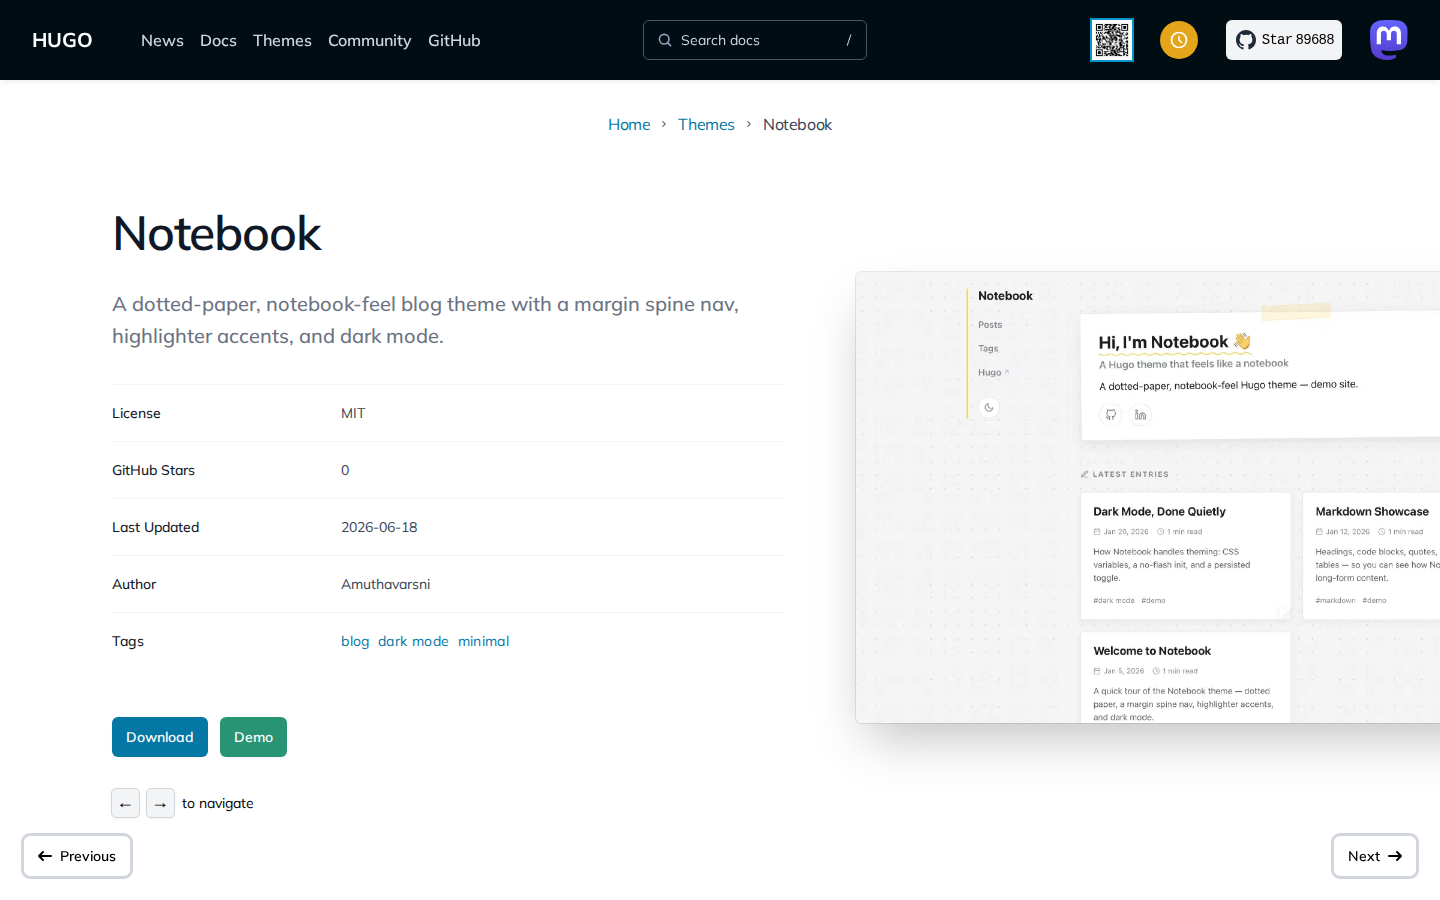
Task: Click the GitHub Star 89688 button
Action: tap(1284, 40)
